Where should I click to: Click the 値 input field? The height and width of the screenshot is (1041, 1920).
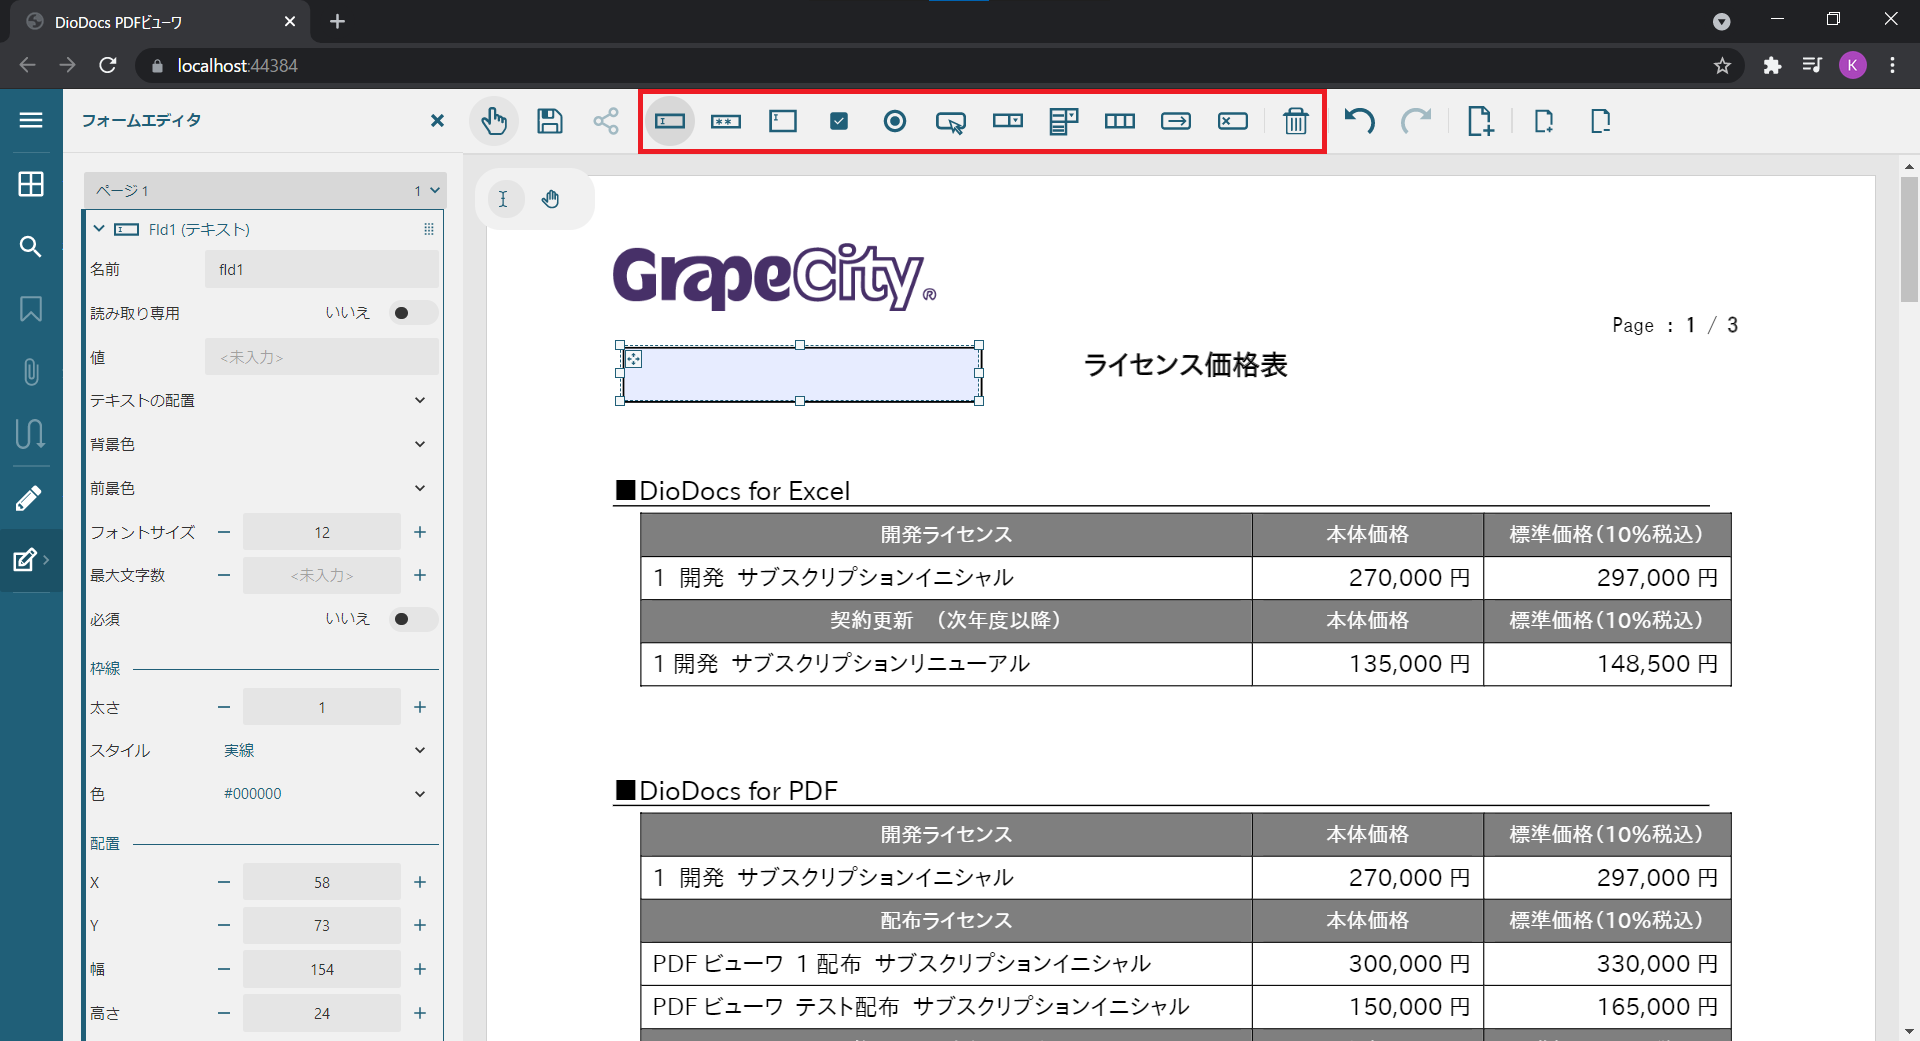pos(322,357)
